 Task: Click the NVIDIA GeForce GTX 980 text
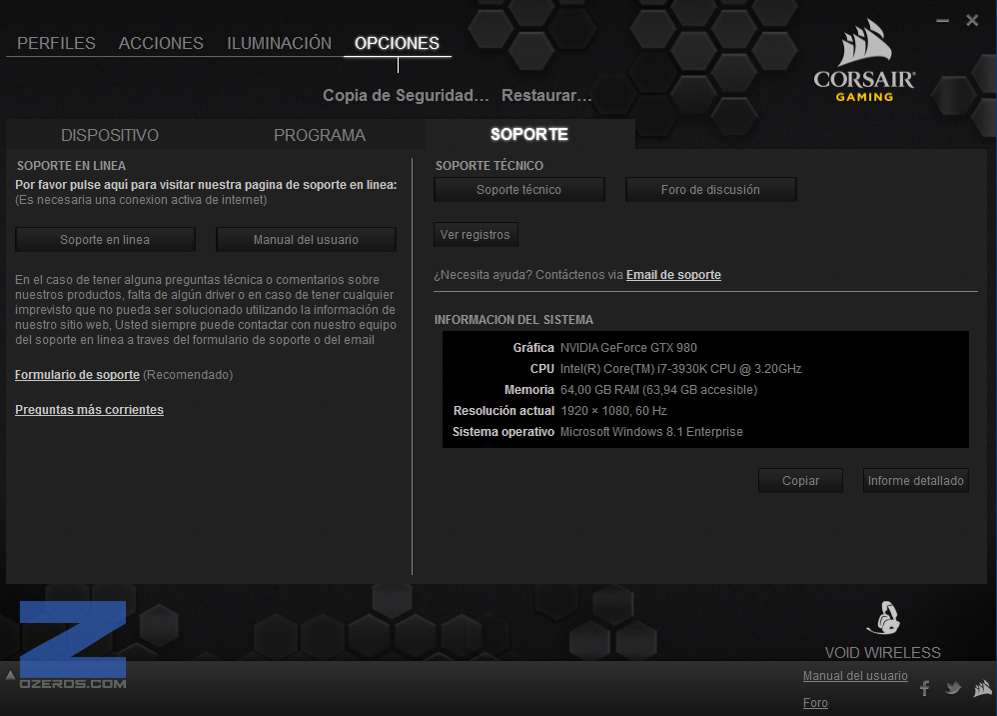[x=628, y=348]
